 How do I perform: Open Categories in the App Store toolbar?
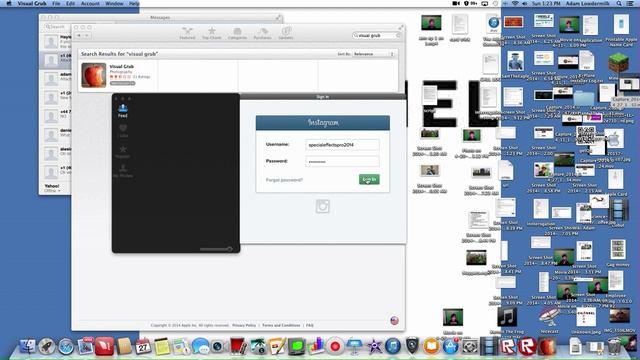[x=237, y=33]
